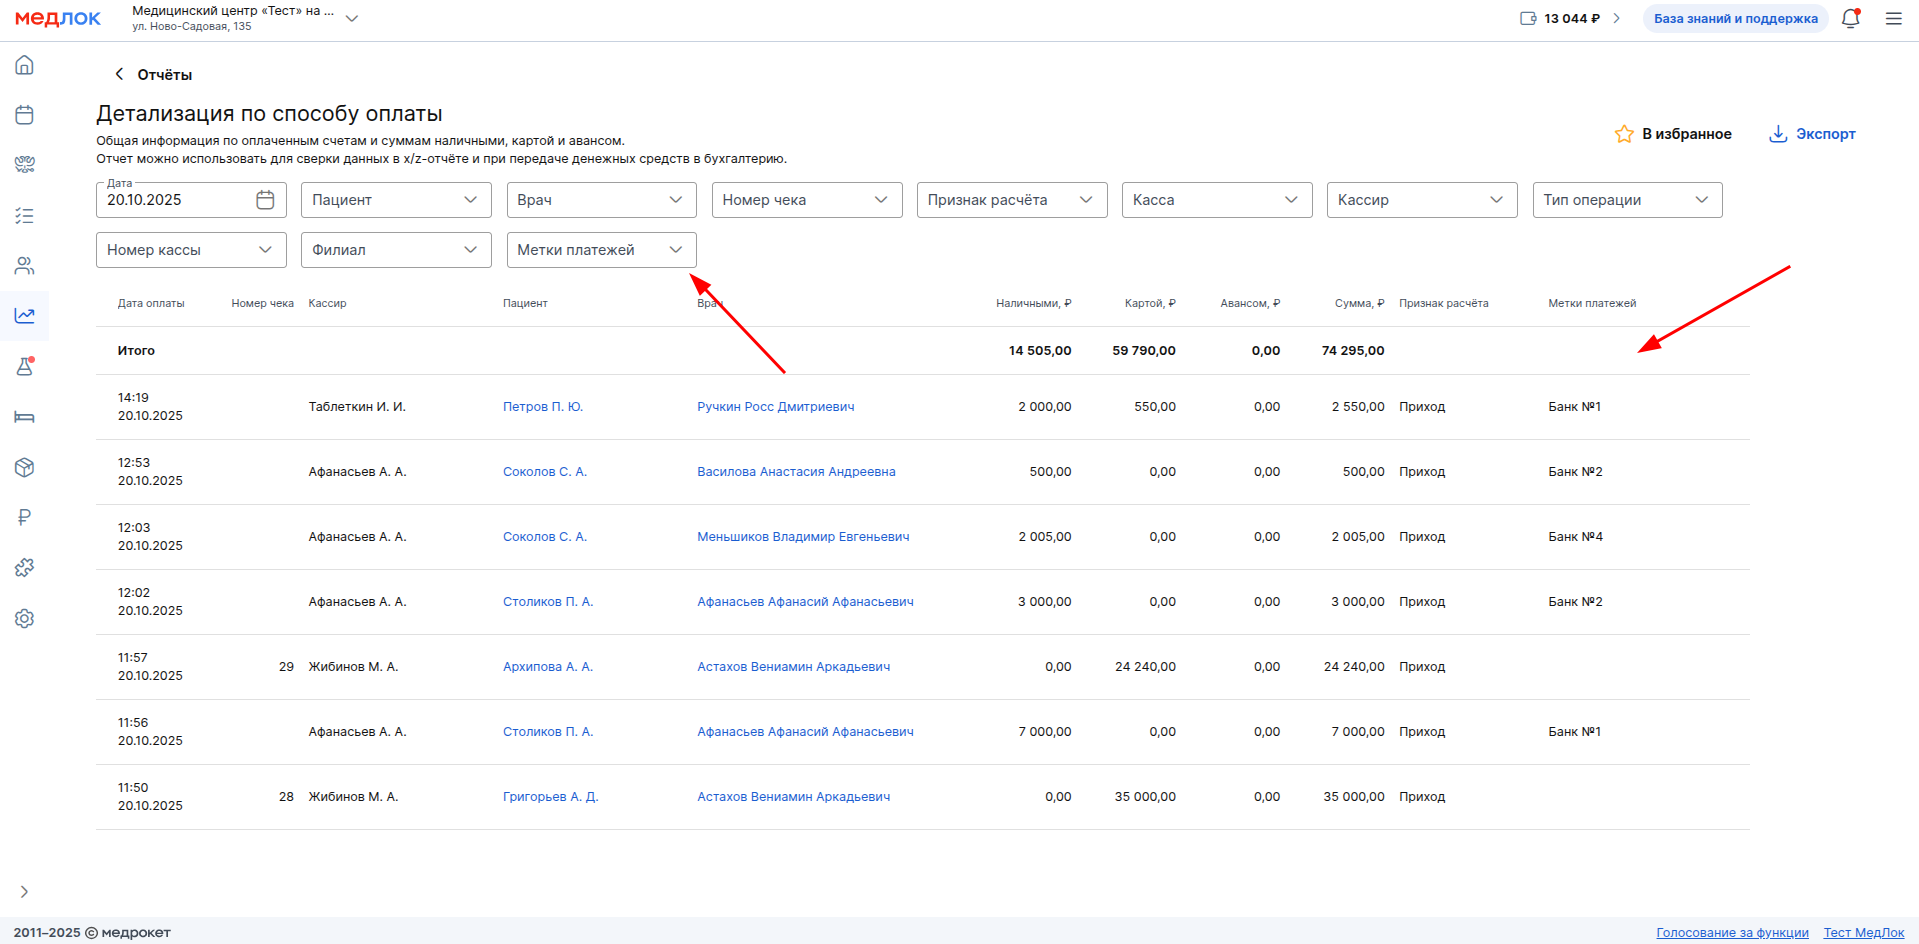This screenshot has height=944, width=1919.
Task: Click База знаний и поддержка button
Action: tap(1735, 19)
